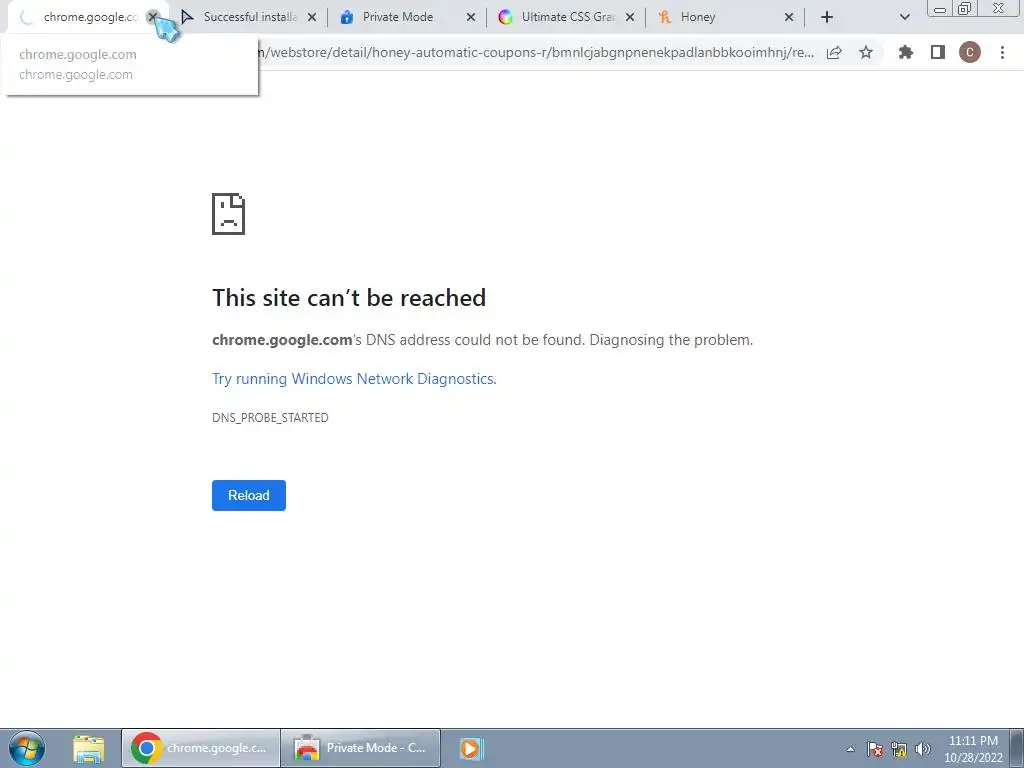Open the Windows Start button
This screenshot has height=768, width=1024.
27,748
